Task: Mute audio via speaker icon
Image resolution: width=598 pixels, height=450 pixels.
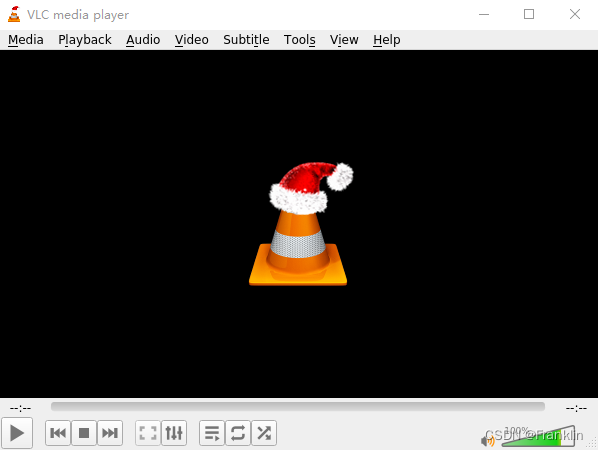Action: pyautogui.click(x=487, y=441)
